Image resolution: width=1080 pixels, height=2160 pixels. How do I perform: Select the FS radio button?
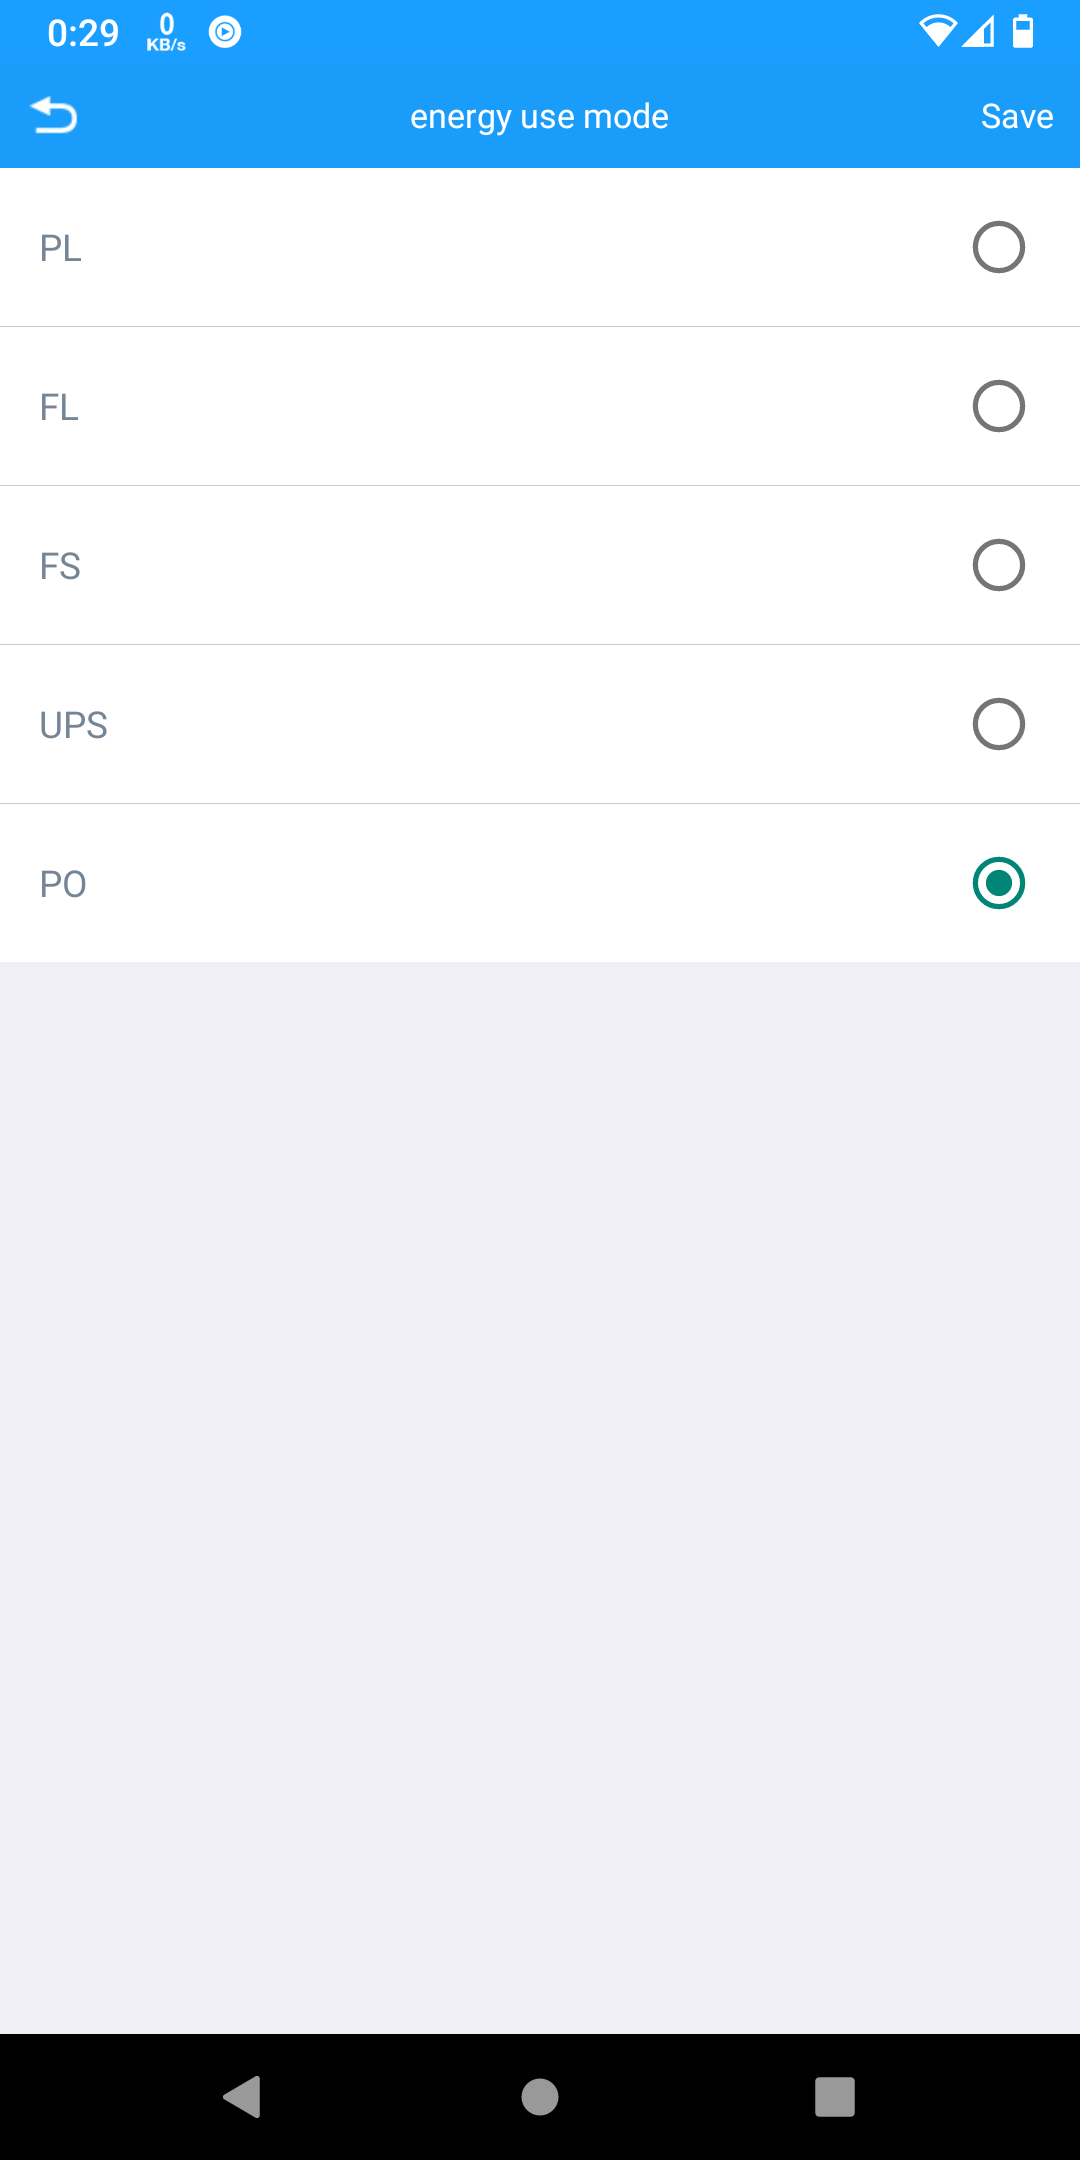coord(998,565)
